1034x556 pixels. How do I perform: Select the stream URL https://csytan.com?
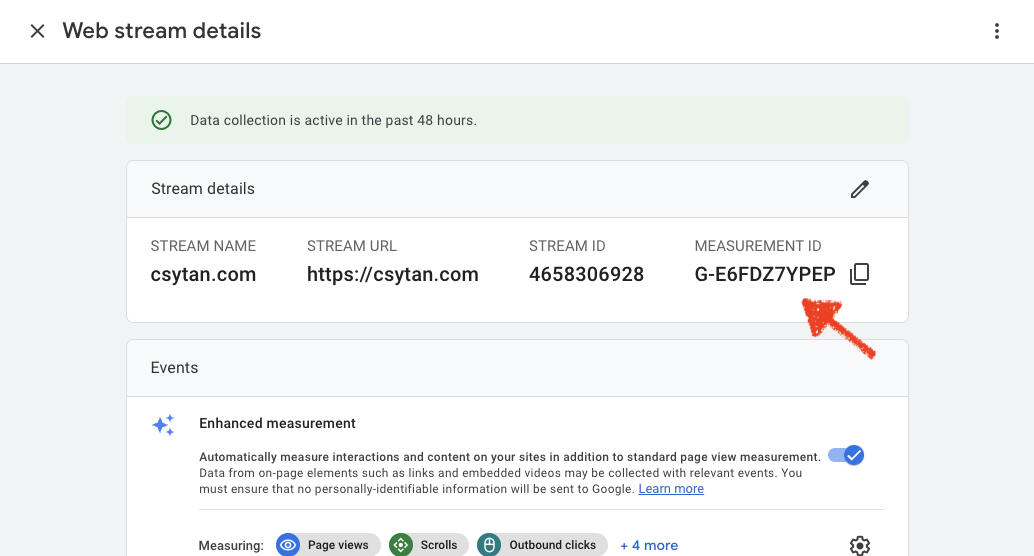click(x=392, y=274)
